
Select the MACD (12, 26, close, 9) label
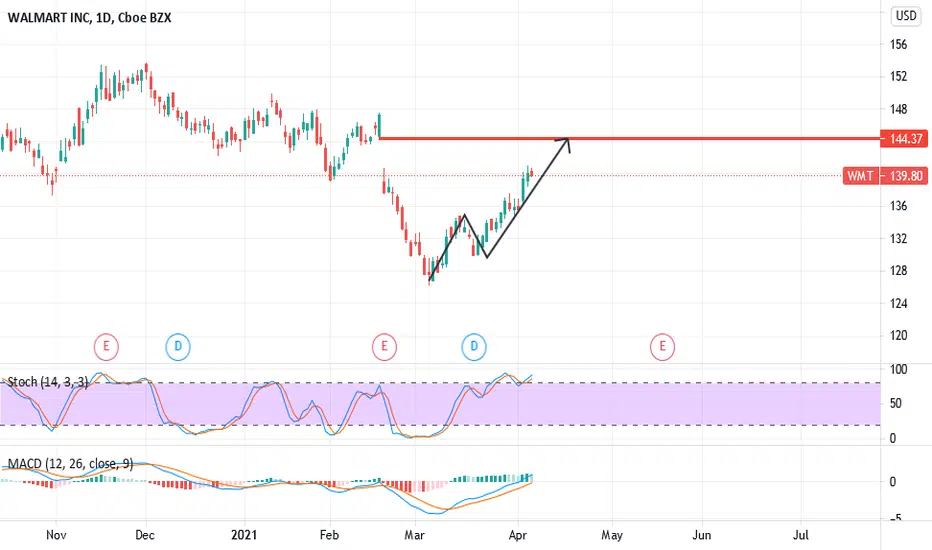click(x=70, y=464)
